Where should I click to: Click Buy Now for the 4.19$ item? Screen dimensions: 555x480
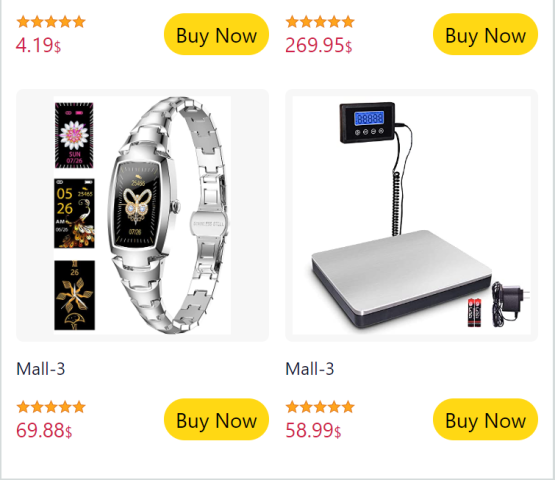click(x=216, y=34)
